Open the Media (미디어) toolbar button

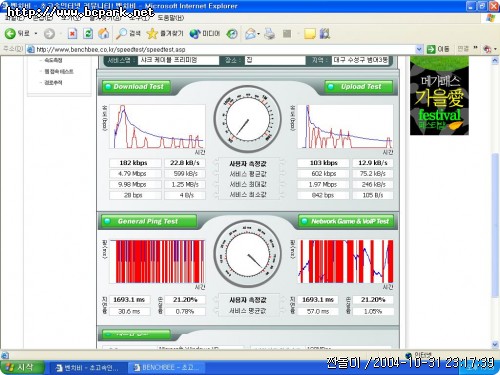[205, 33]
